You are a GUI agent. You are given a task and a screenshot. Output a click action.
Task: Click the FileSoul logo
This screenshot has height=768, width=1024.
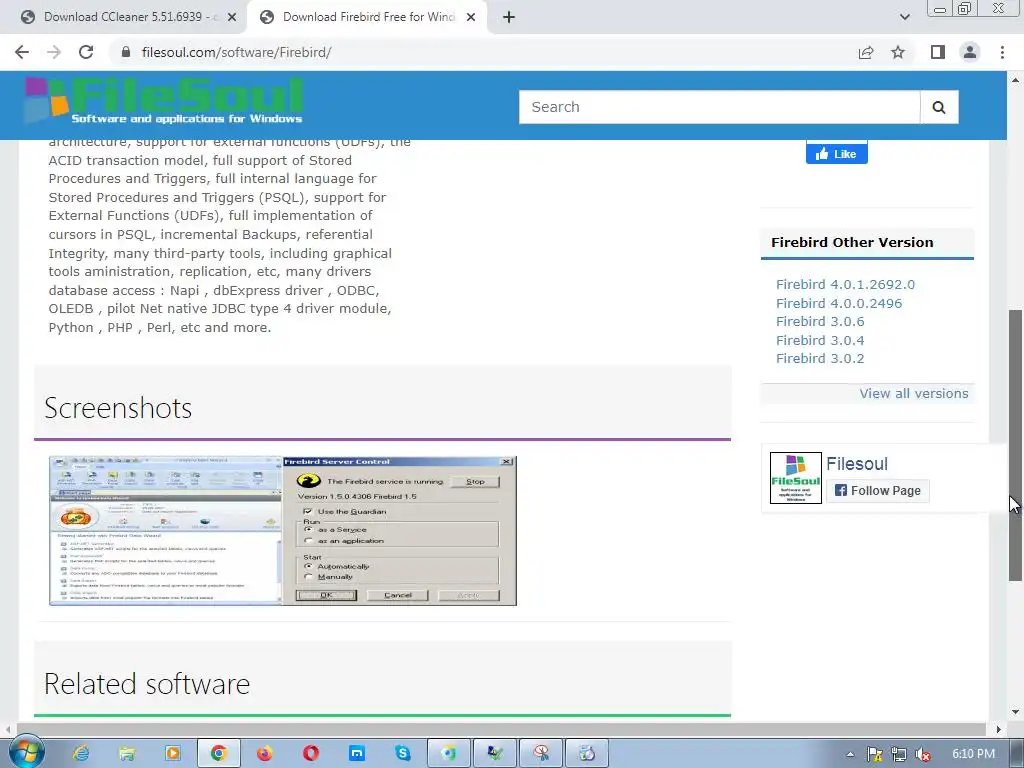coord(164,101)
